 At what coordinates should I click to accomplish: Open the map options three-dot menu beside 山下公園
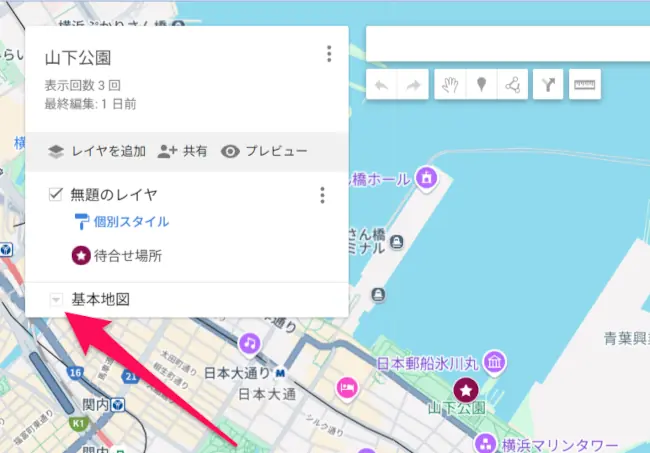329,54
